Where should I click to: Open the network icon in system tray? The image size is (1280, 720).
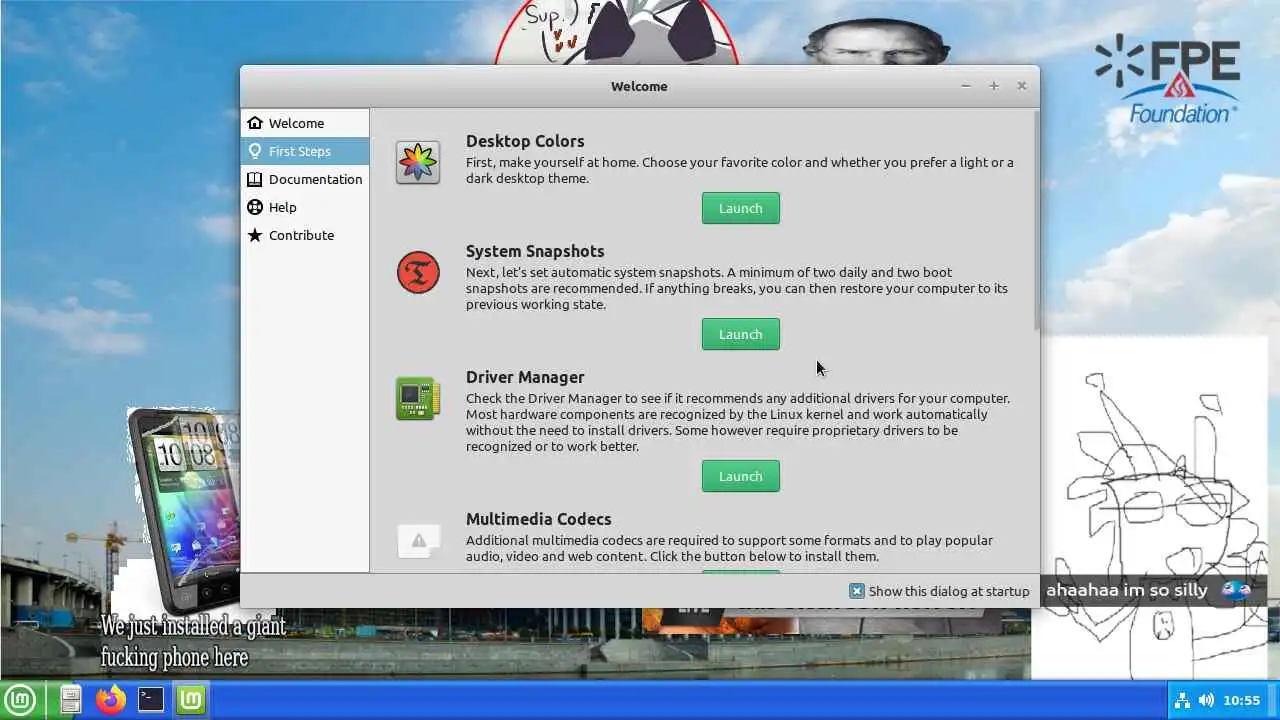pos(1181,700)
